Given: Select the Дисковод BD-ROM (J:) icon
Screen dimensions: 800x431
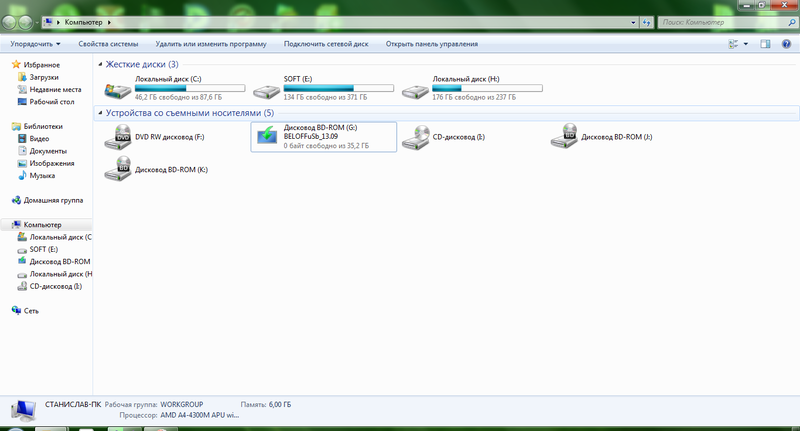Looking at the screenshot, I should pos(564,138).
